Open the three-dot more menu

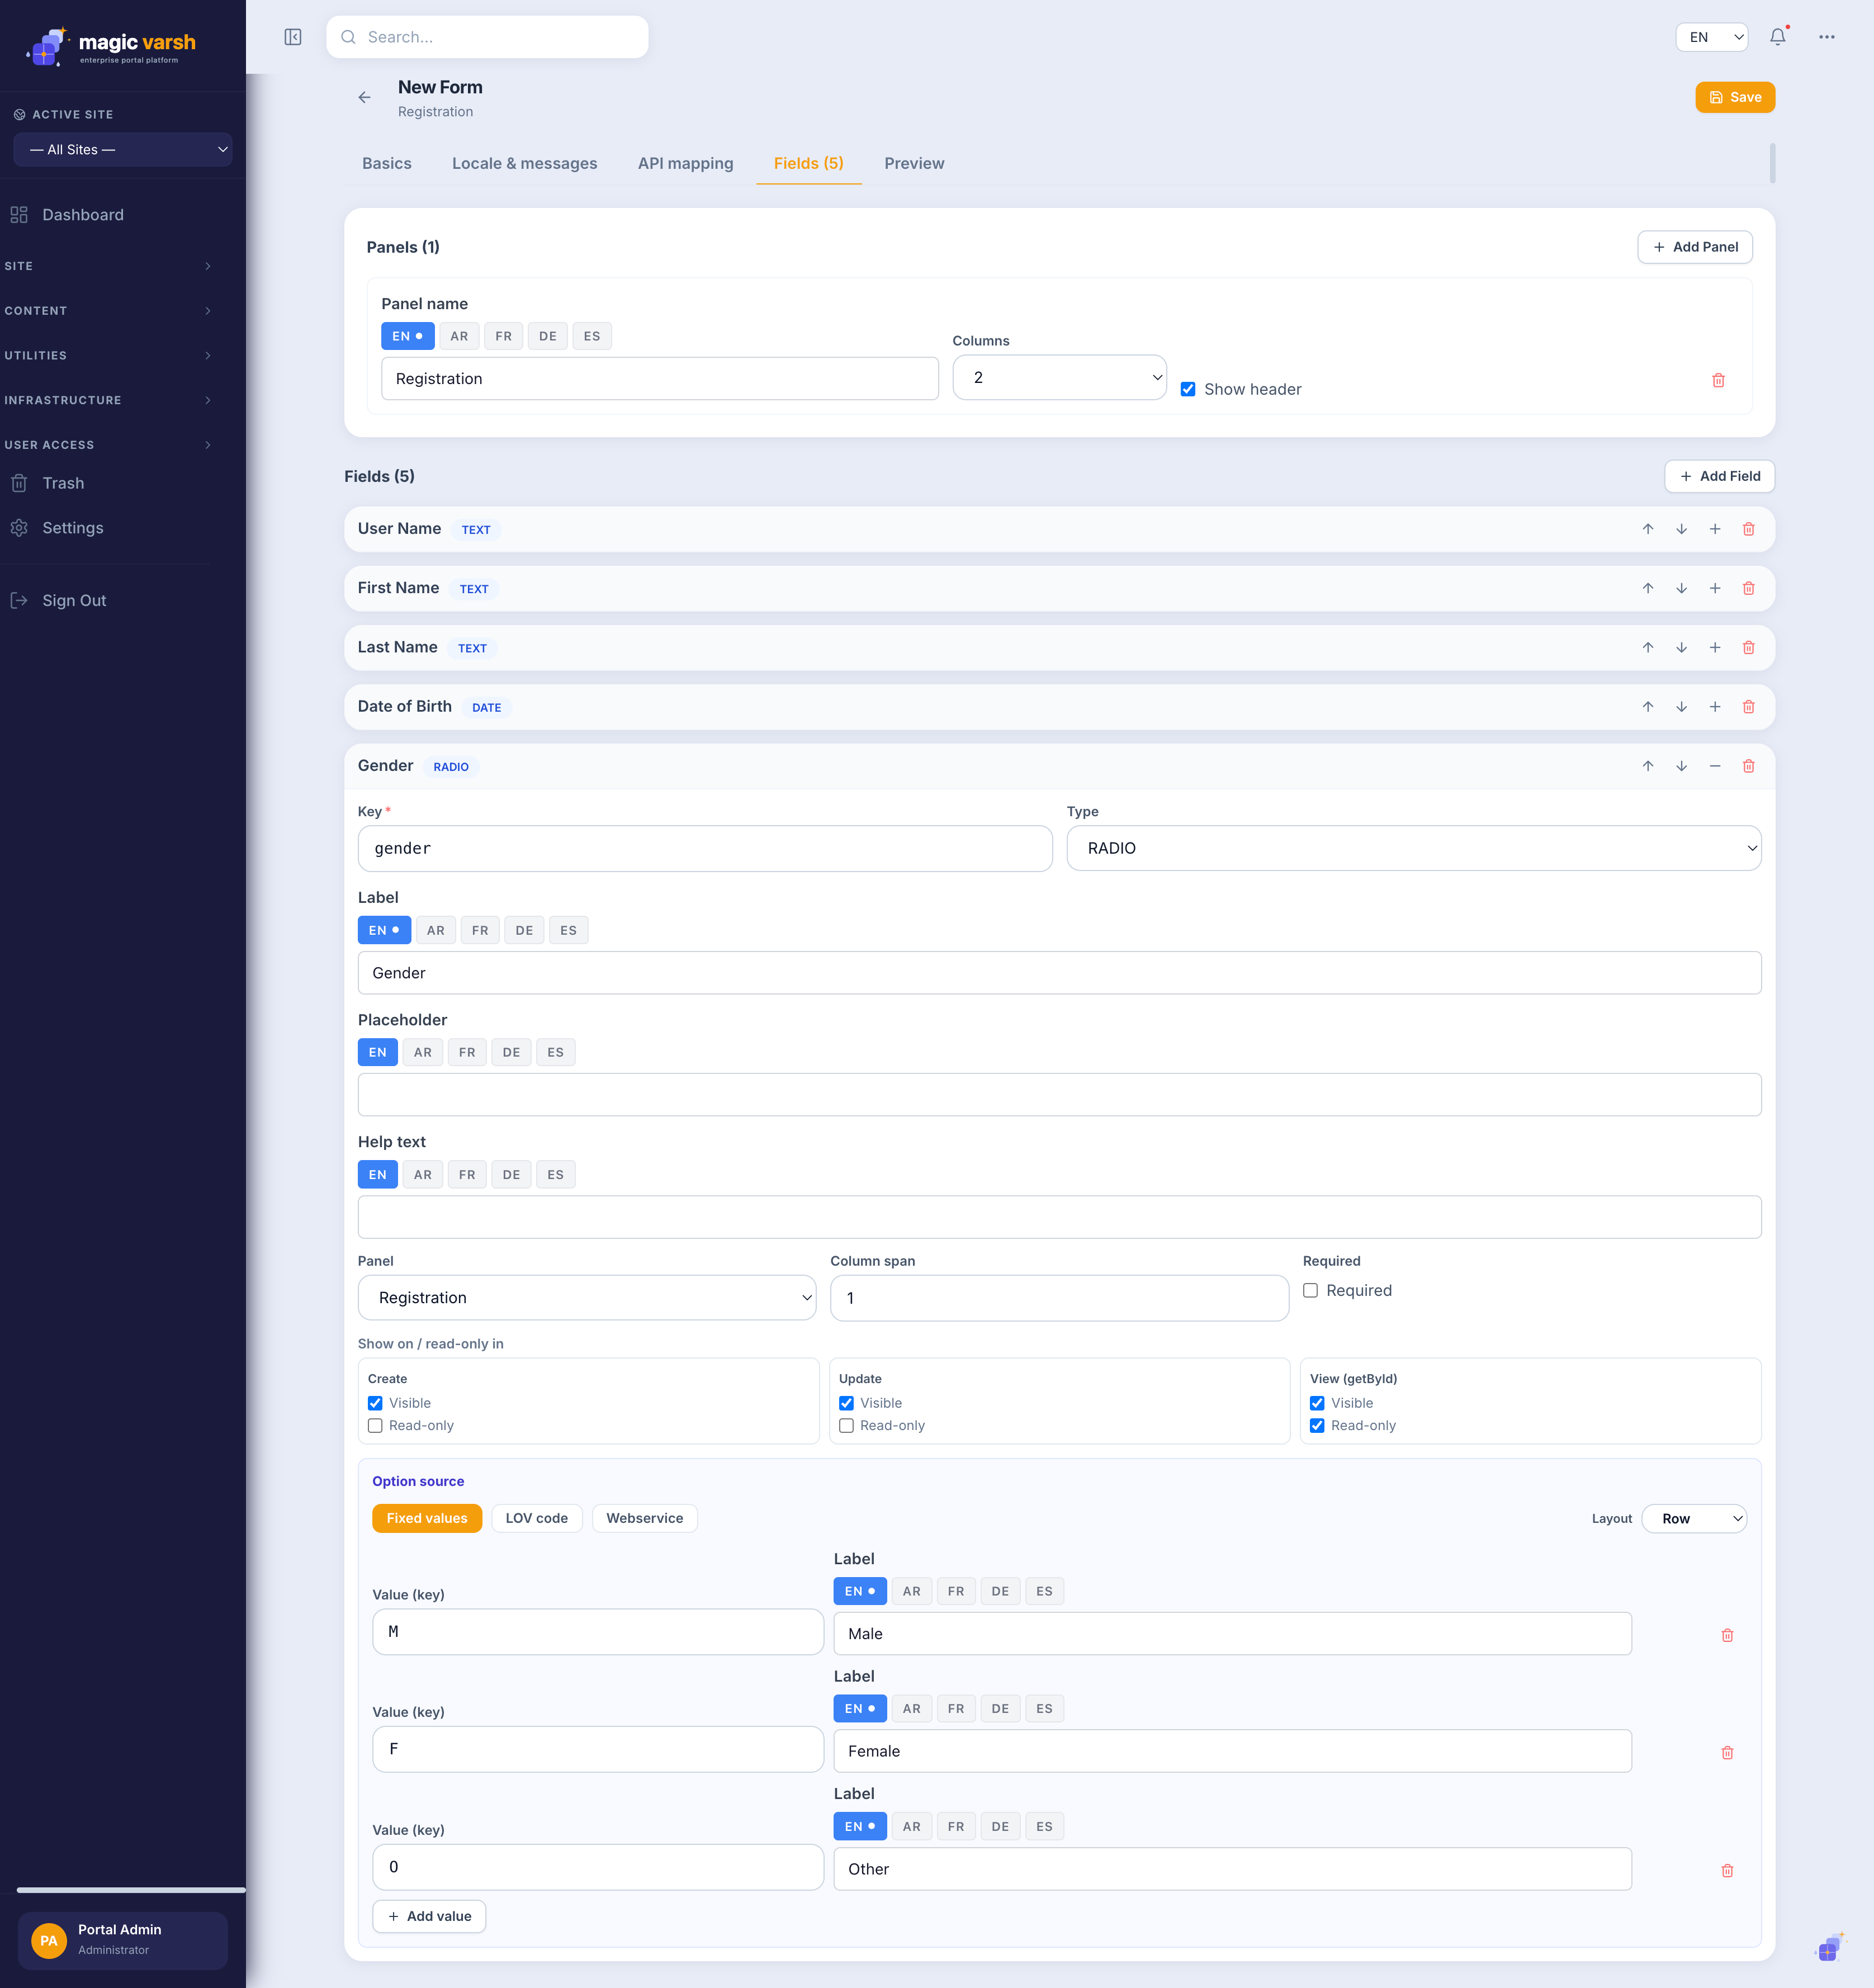[1827, 37]
